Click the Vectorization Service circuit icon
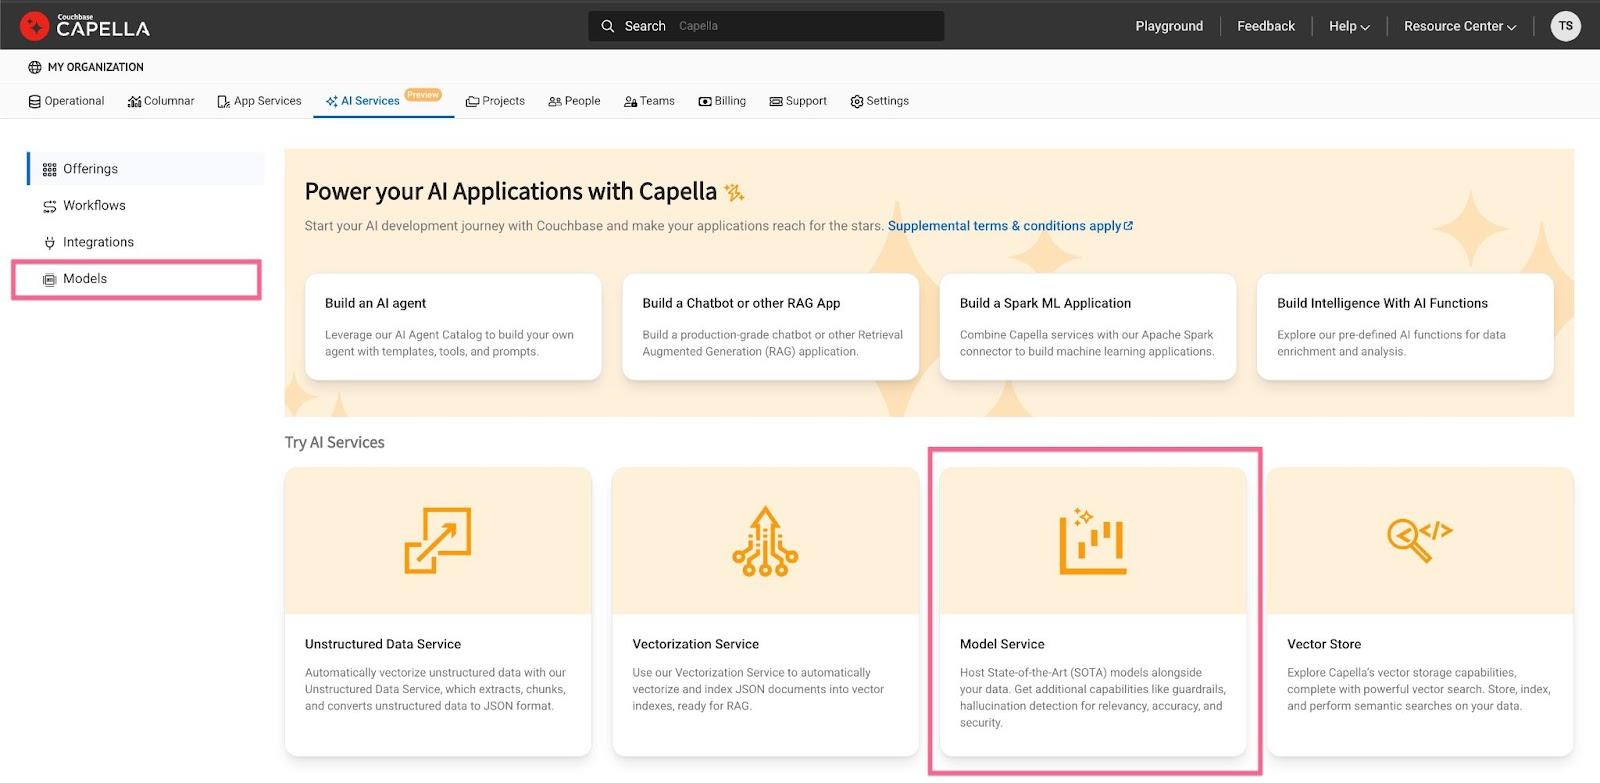 (765, 541)
